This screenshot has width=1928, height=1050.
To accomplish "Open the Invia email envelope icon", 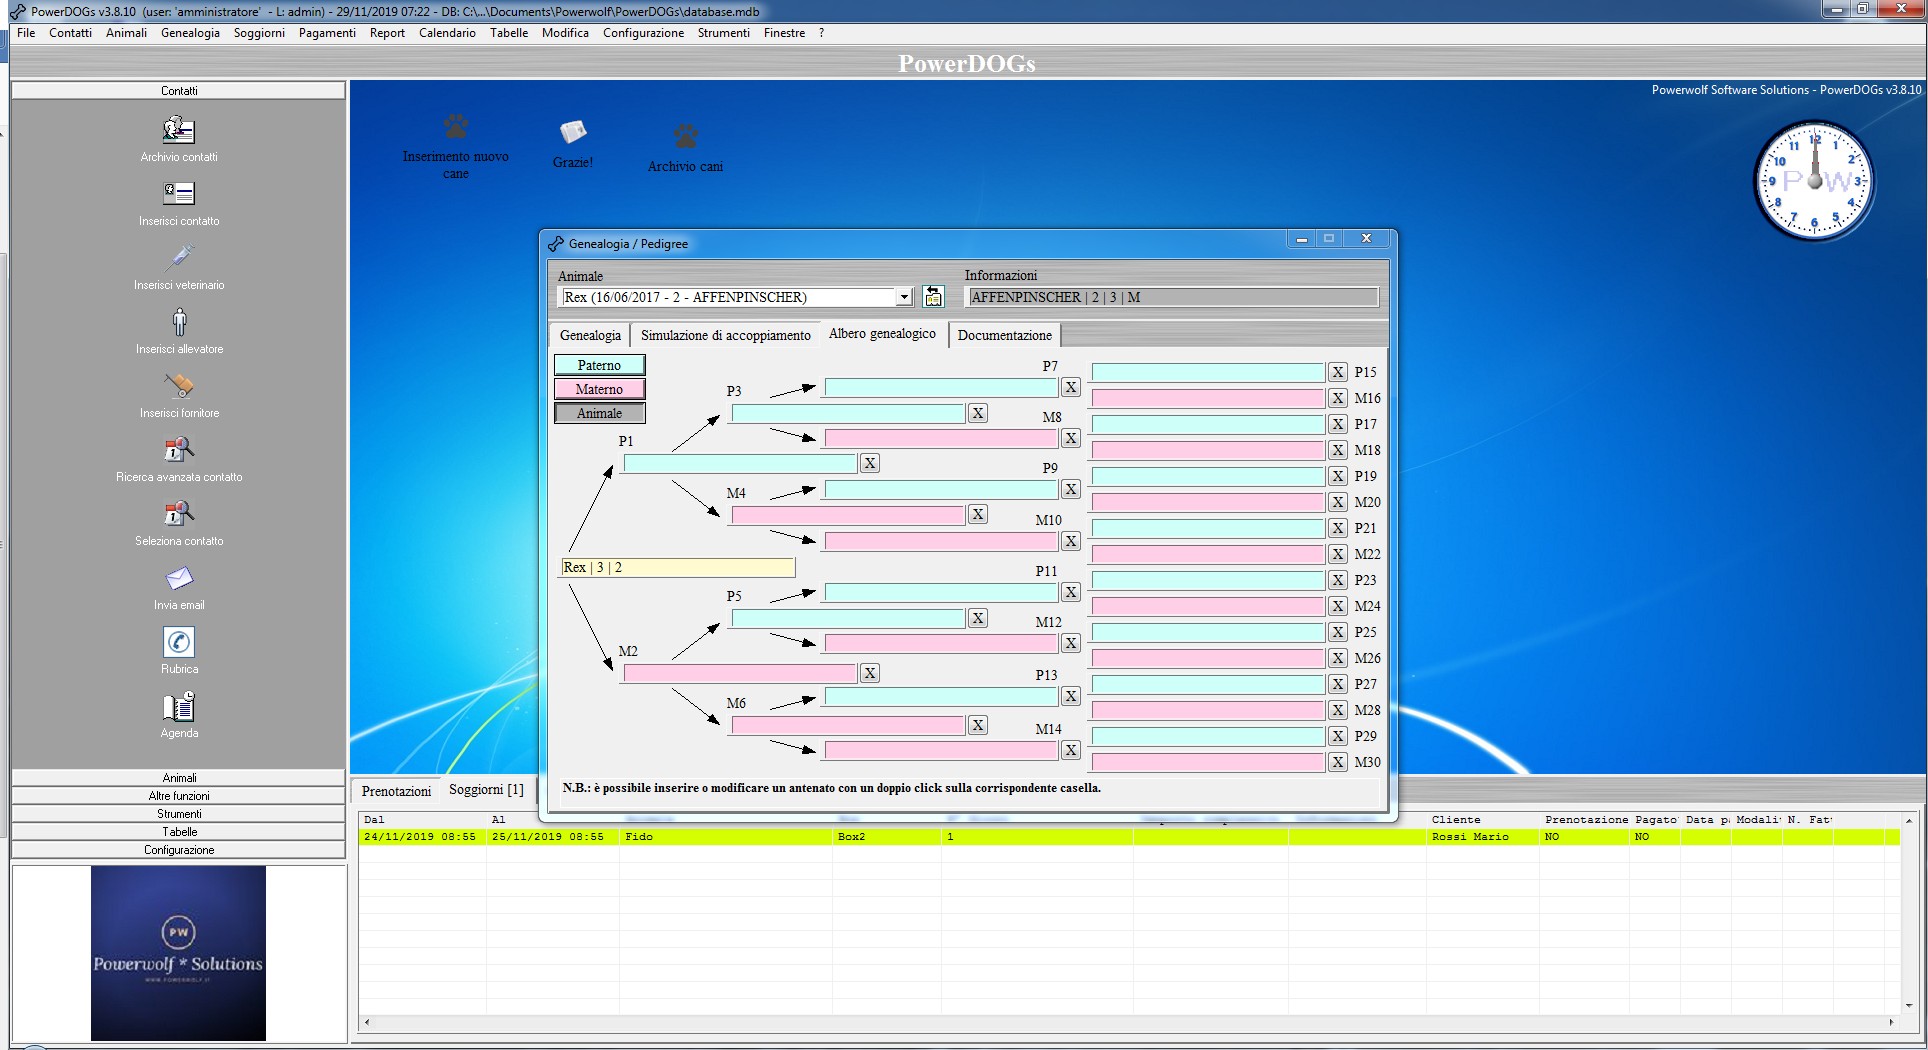I will coord(179,578).
